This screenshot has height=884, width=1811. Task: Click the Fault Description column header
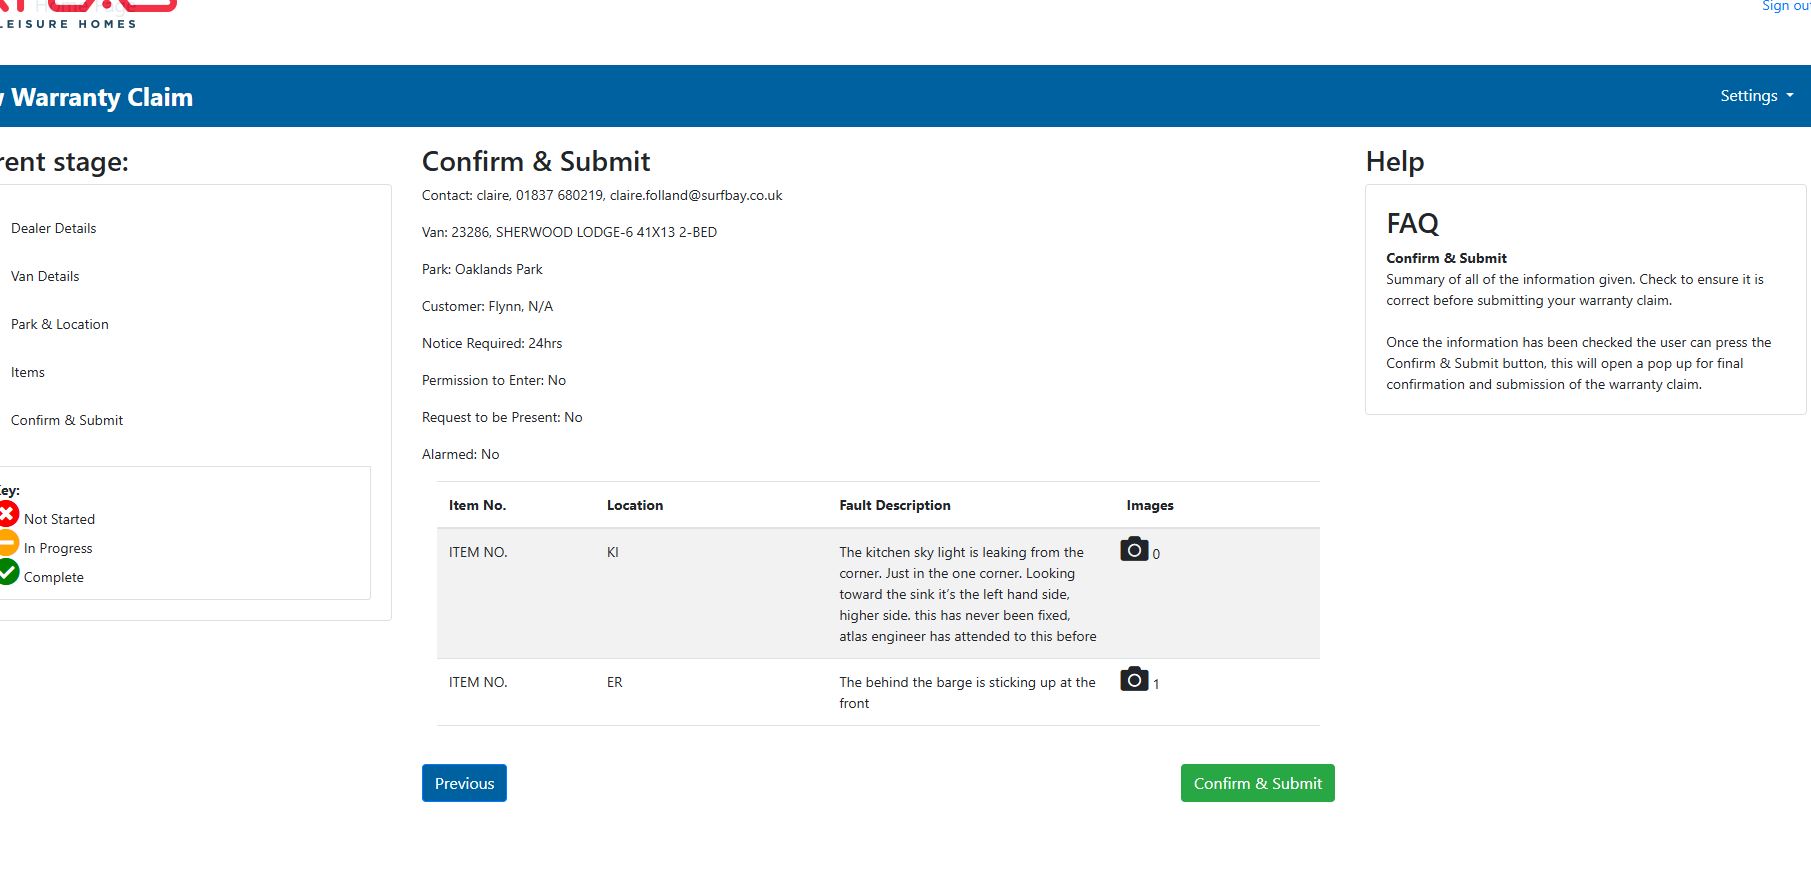click(895, 505)
